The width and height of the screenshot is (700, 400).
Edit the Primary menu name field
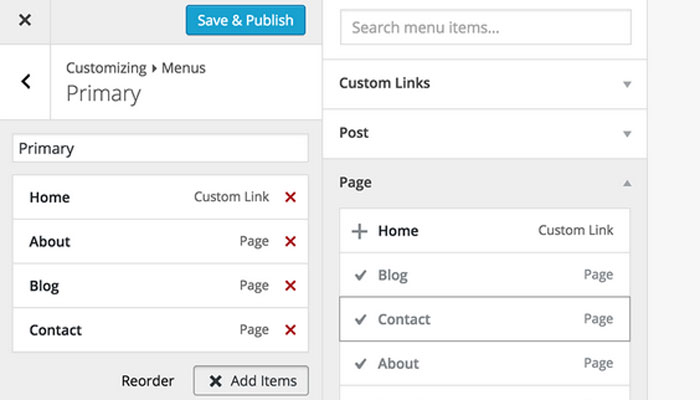pos(160,148)
